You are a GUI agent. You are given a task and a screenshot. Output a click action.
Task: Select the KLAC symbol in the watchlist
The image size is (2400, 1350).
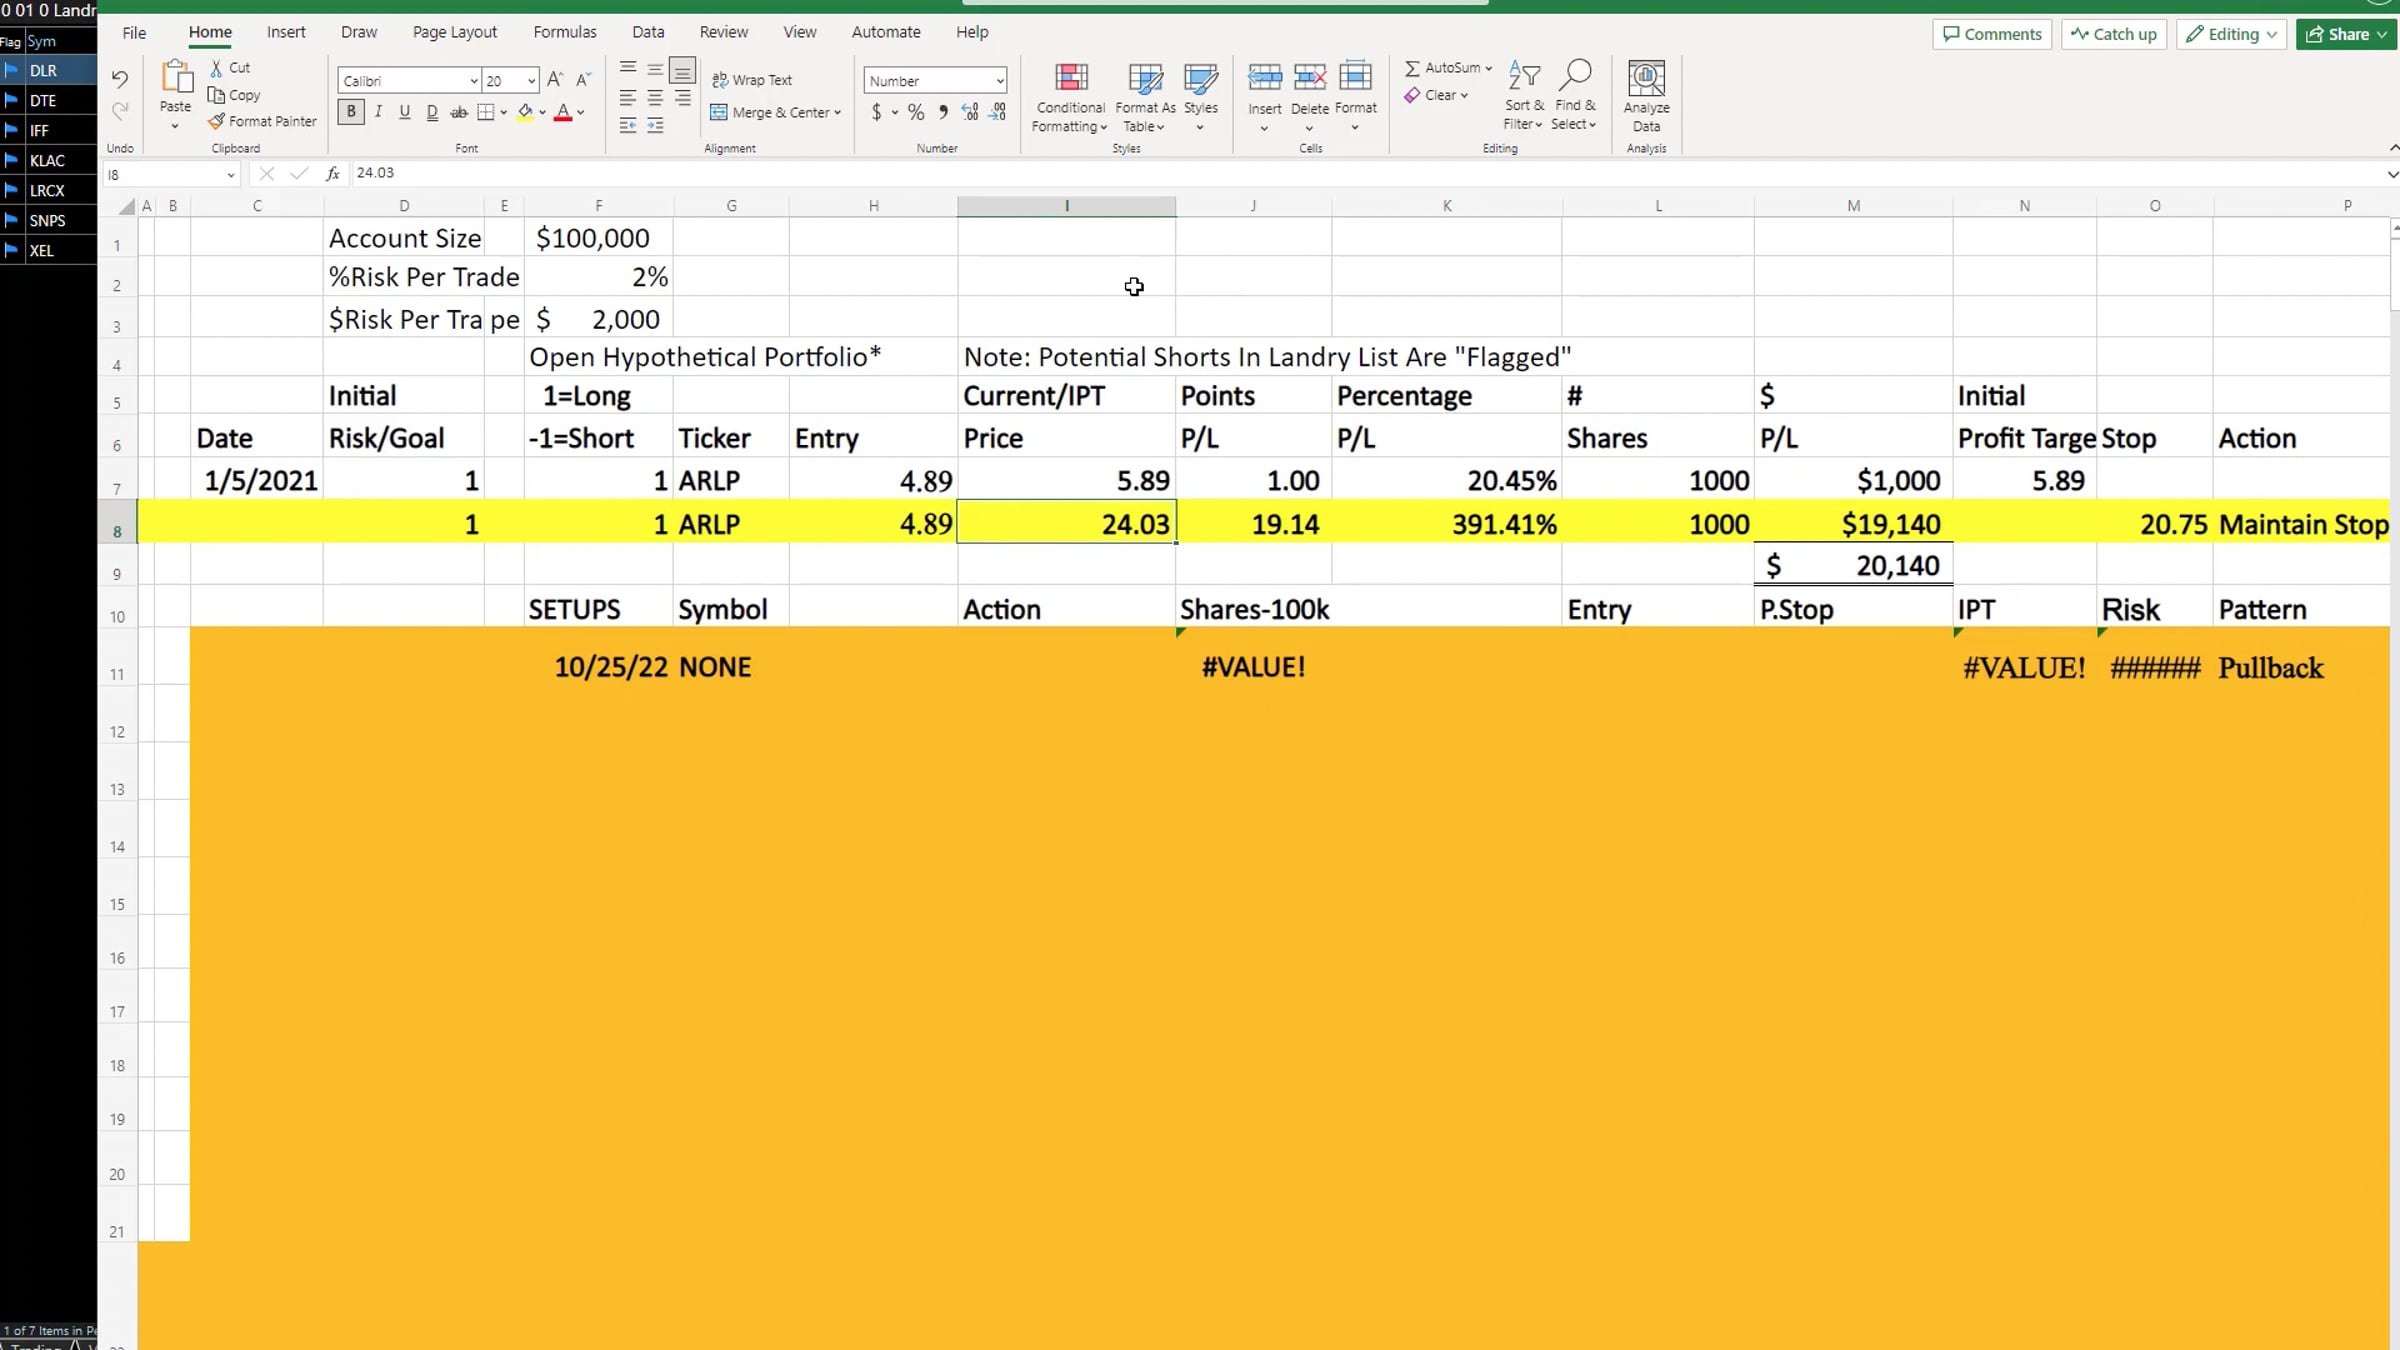(48, 161)
